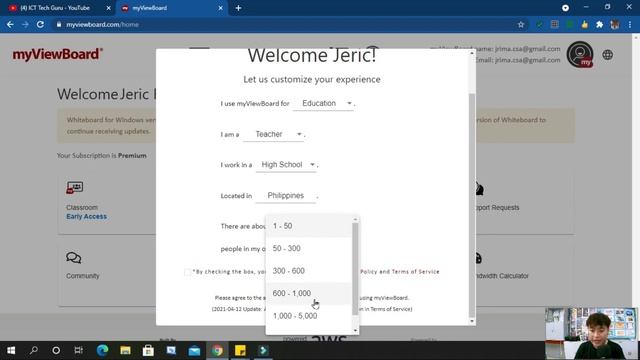This screenshot has width=640, height=360.
Task: Bookmark this page with the star
Action: click(521, 24)
